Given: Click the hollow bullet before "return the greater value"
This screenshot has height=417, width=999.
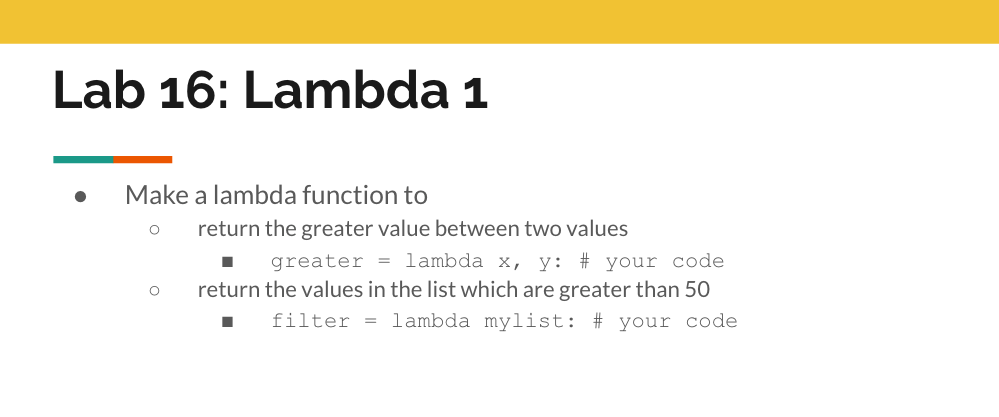Looking at the screenshot, I should (154, 229).
